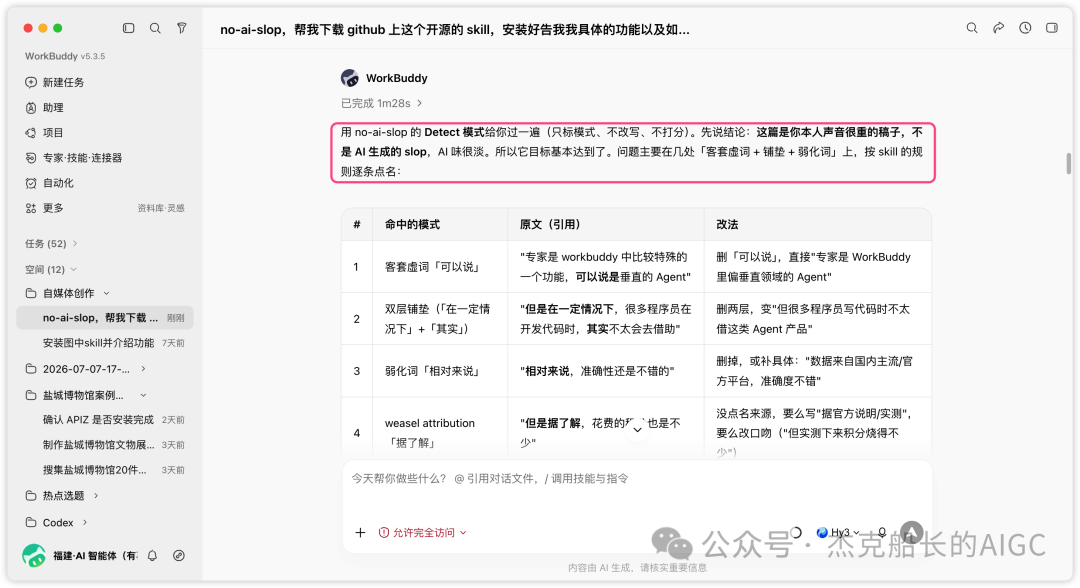Toggle the sidebar panel icon

[128, 28]
